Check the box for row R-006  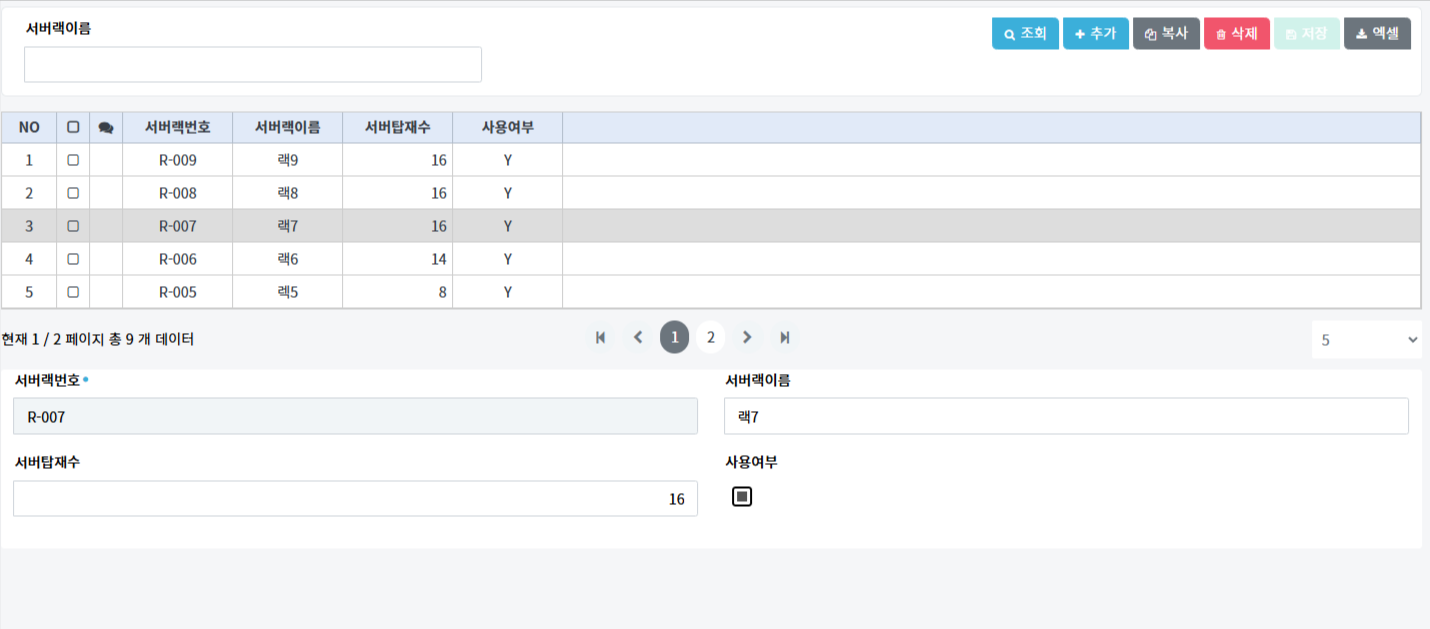(x=73, y=259)
